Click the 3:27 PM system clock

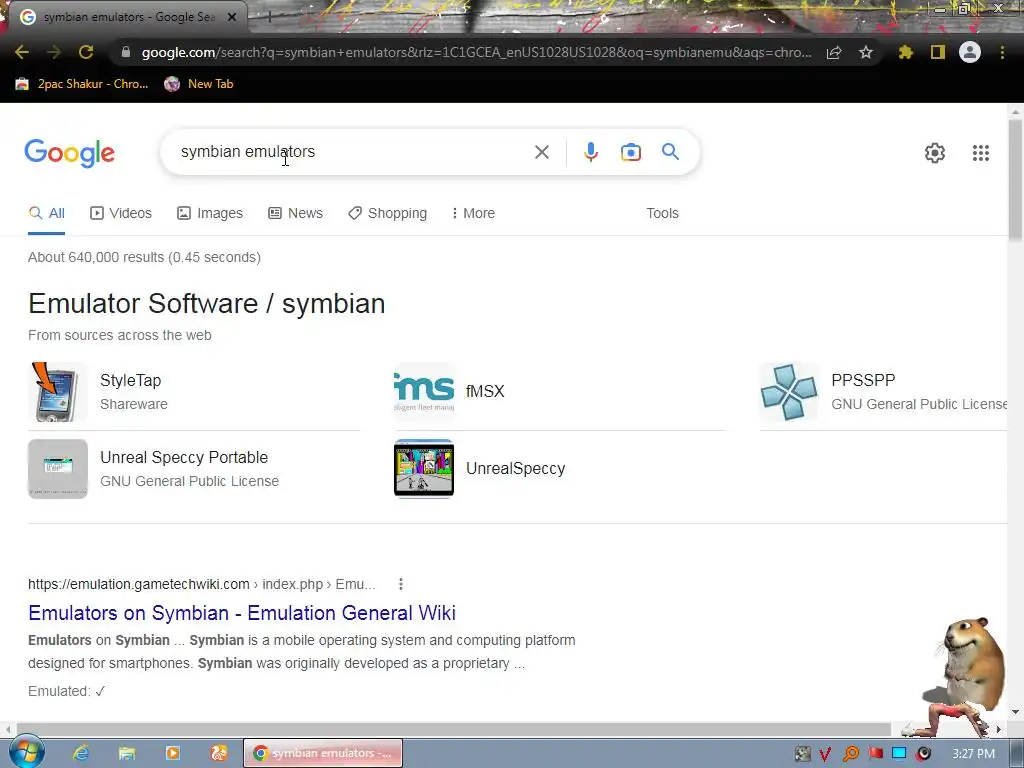[973, 754]
